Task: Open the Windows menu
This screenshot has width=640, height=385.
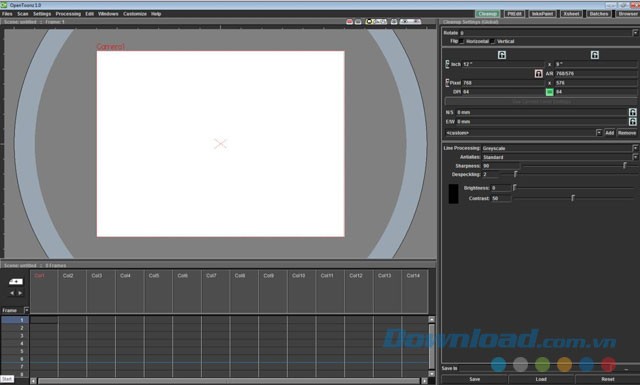Action: (108, 14)
